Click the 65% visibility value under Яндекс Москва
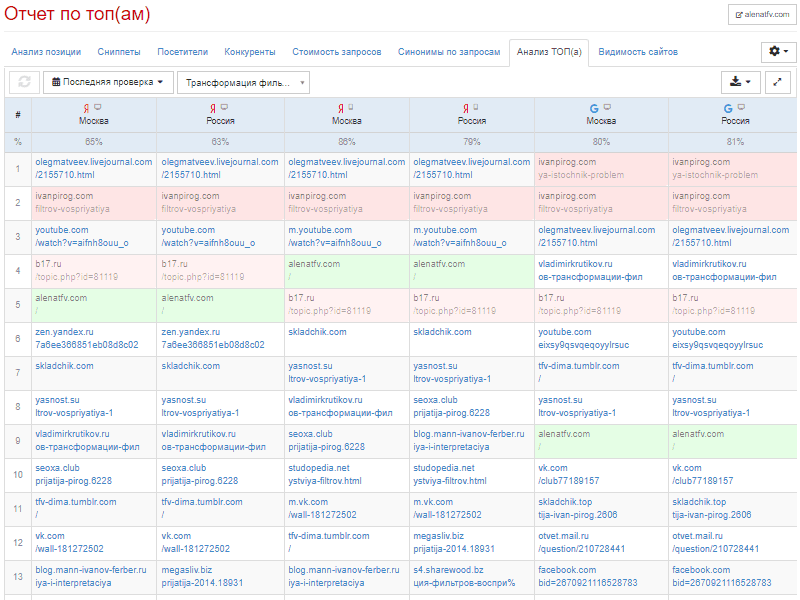Viewport: 800px width, 600px height. click(94, 142)
